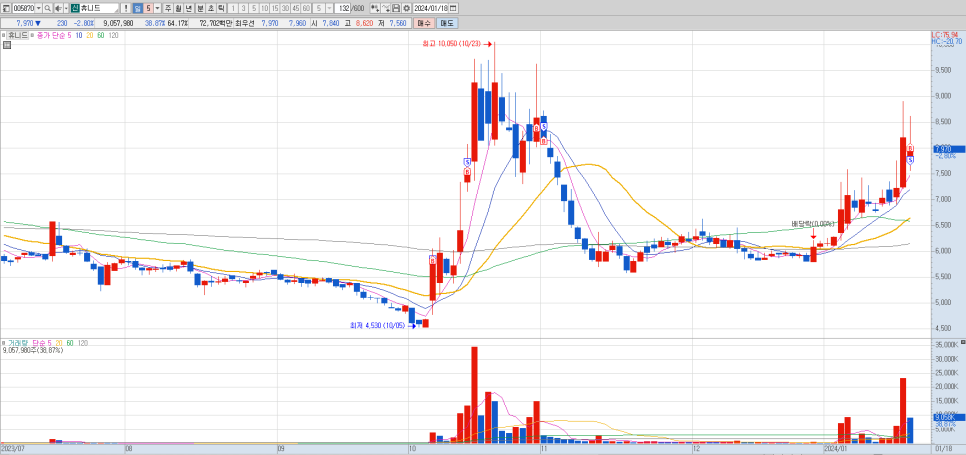Choose the 10 minute interval button
Screen dimensions: 966x455
(264, 8)
